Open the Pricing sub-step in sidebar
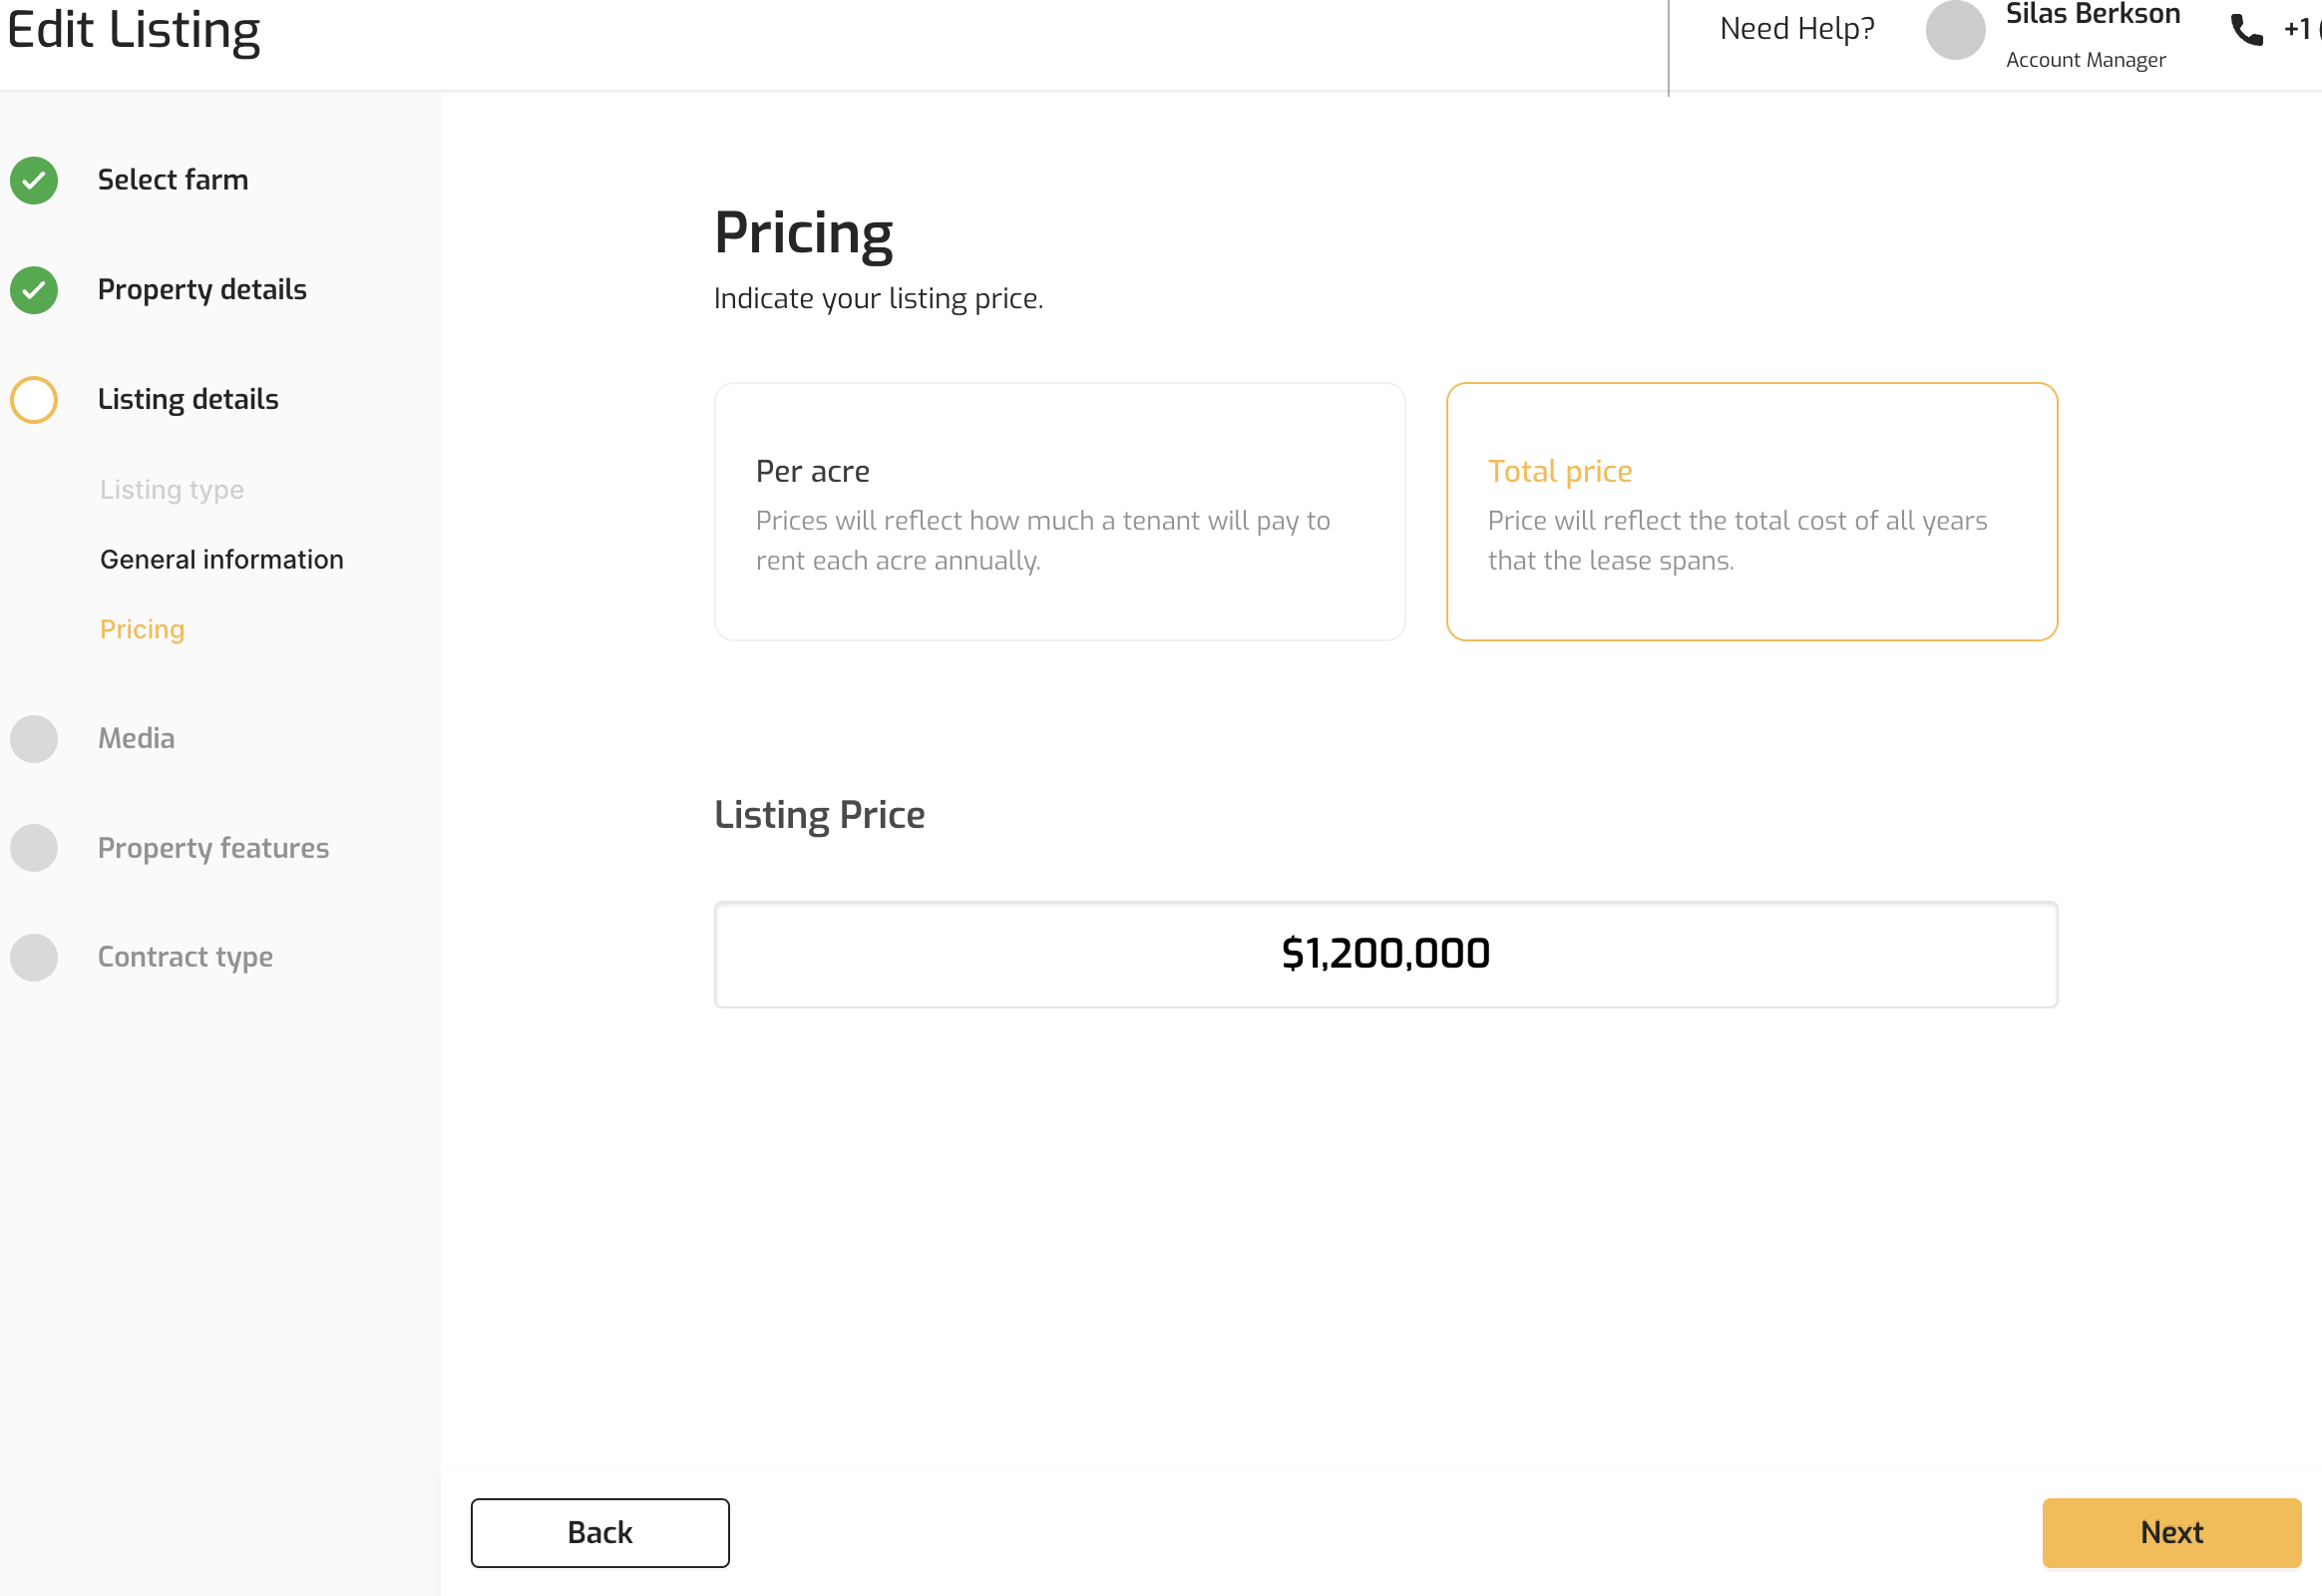The height and width of the screenshot is (1596, 2322). point(142,630)
